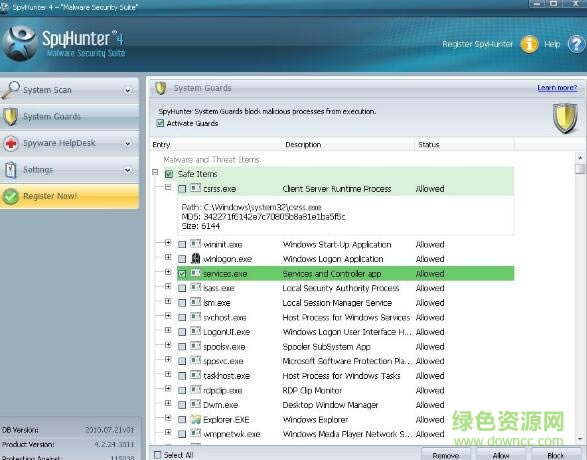
Task: Click the red cross Spyware HelpDesk icon
Action: [x=11, y=143]
